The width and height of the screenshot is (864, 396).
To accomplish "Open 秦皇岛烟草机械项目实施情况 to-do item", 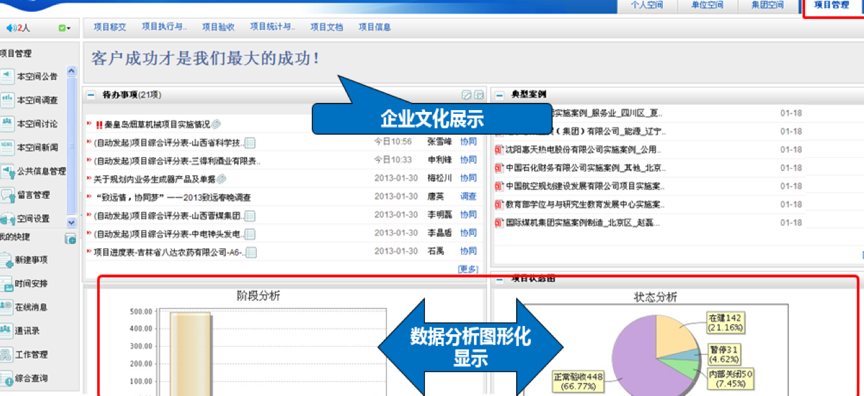I will coord(158,124).
